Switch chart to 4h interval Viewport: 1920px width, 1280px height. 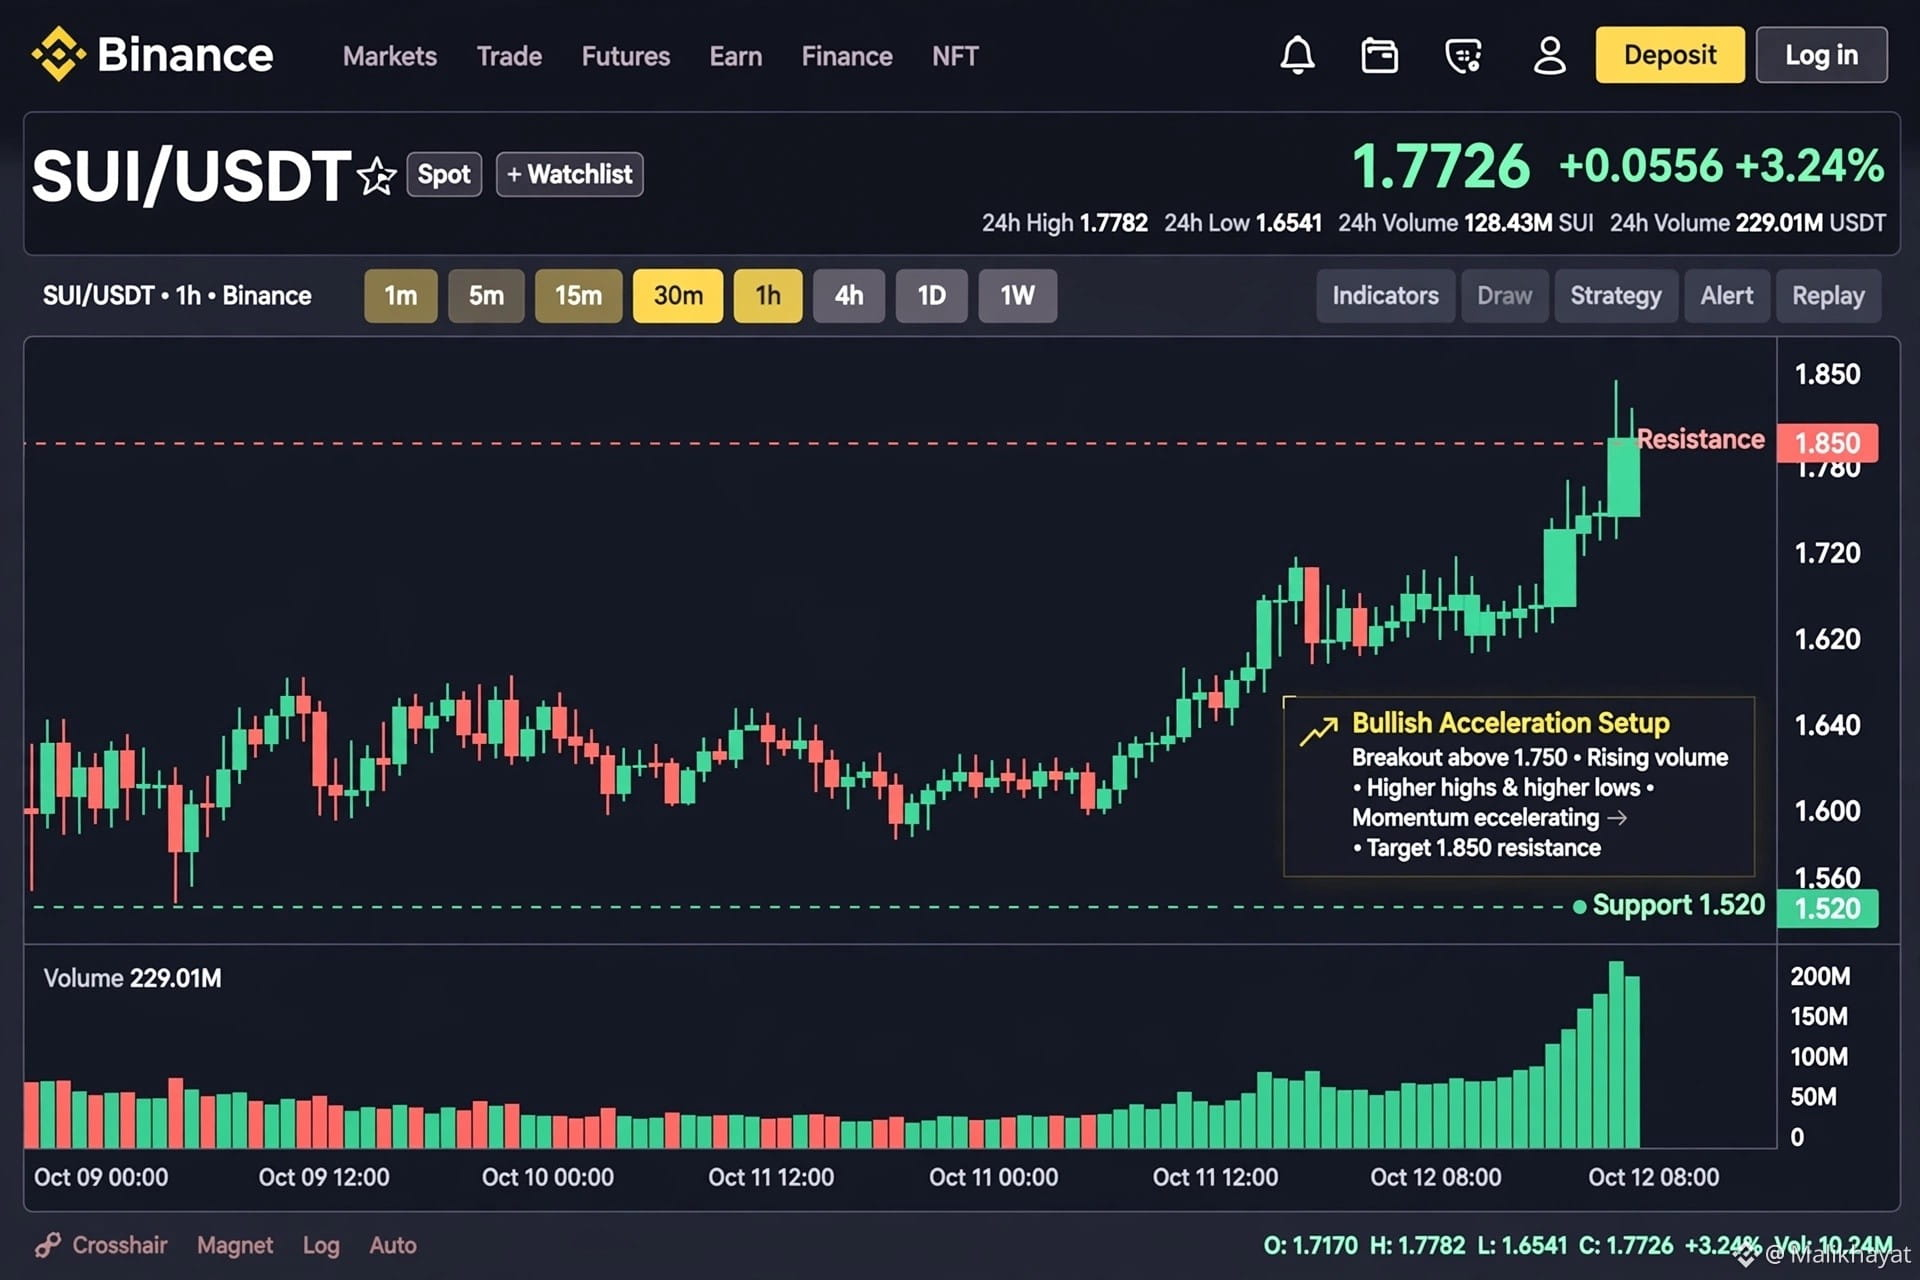click(849, 296)
